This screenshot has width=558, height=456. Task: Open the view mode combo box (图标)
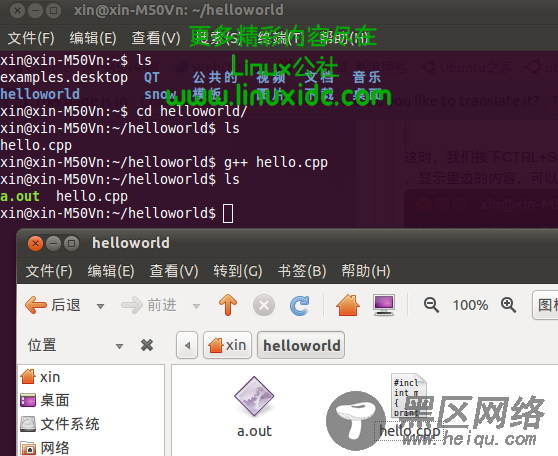click(545, 305)
